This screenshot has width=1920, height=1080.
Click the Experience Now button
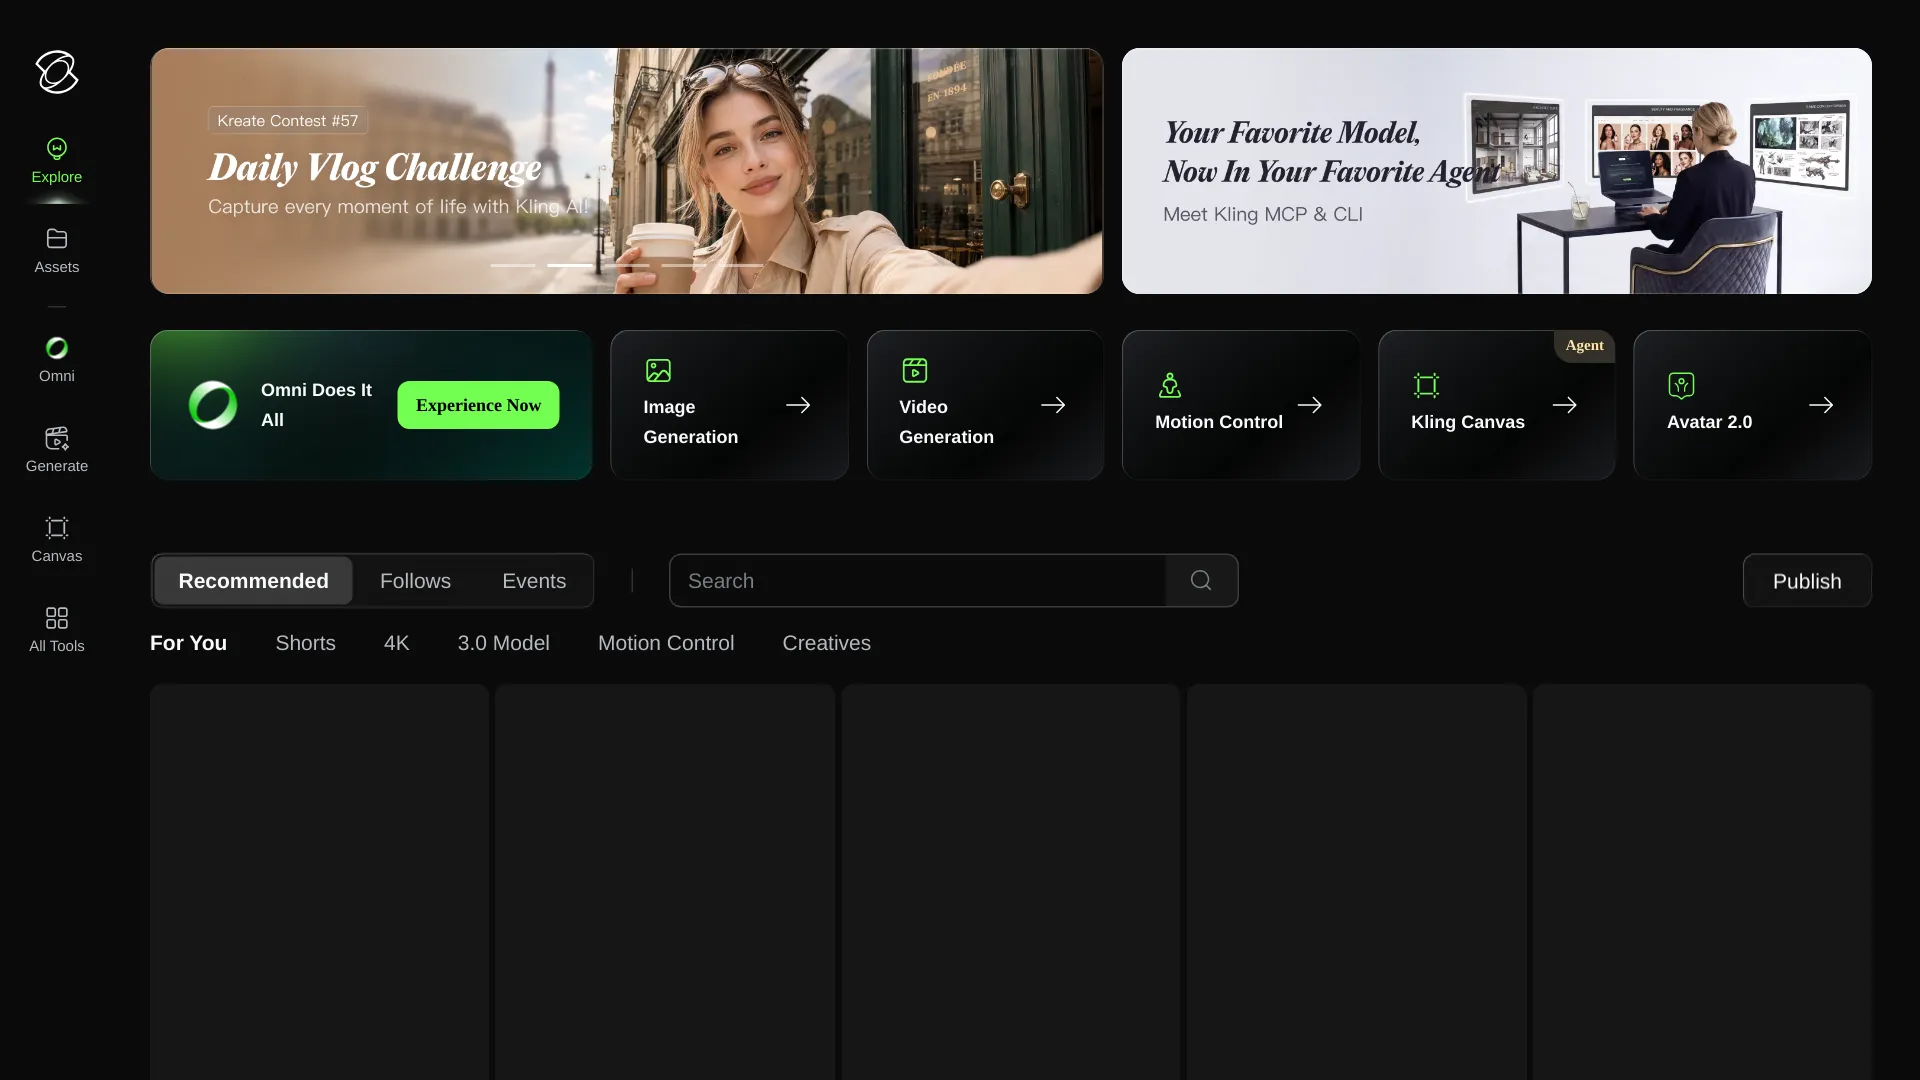[x=478, y=405]
